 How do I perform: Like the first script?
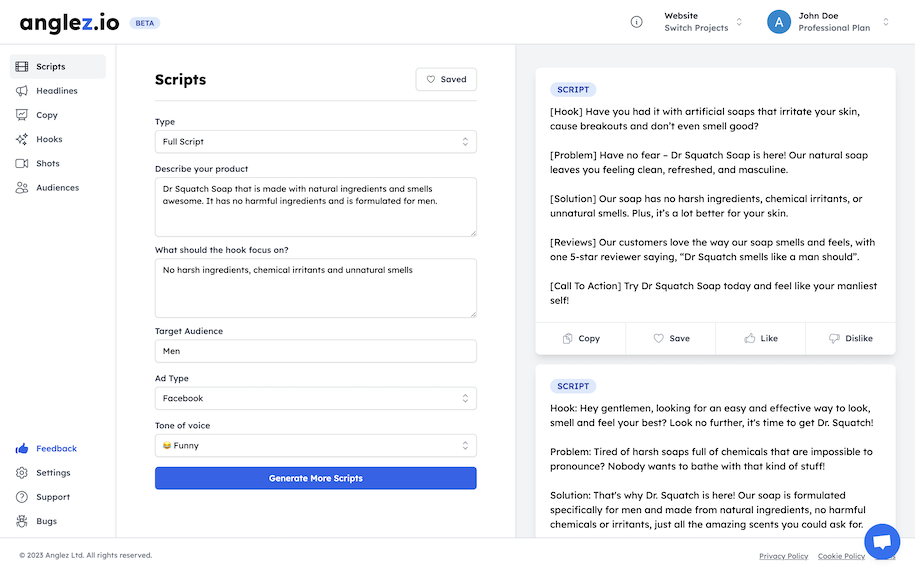point(760,339)
